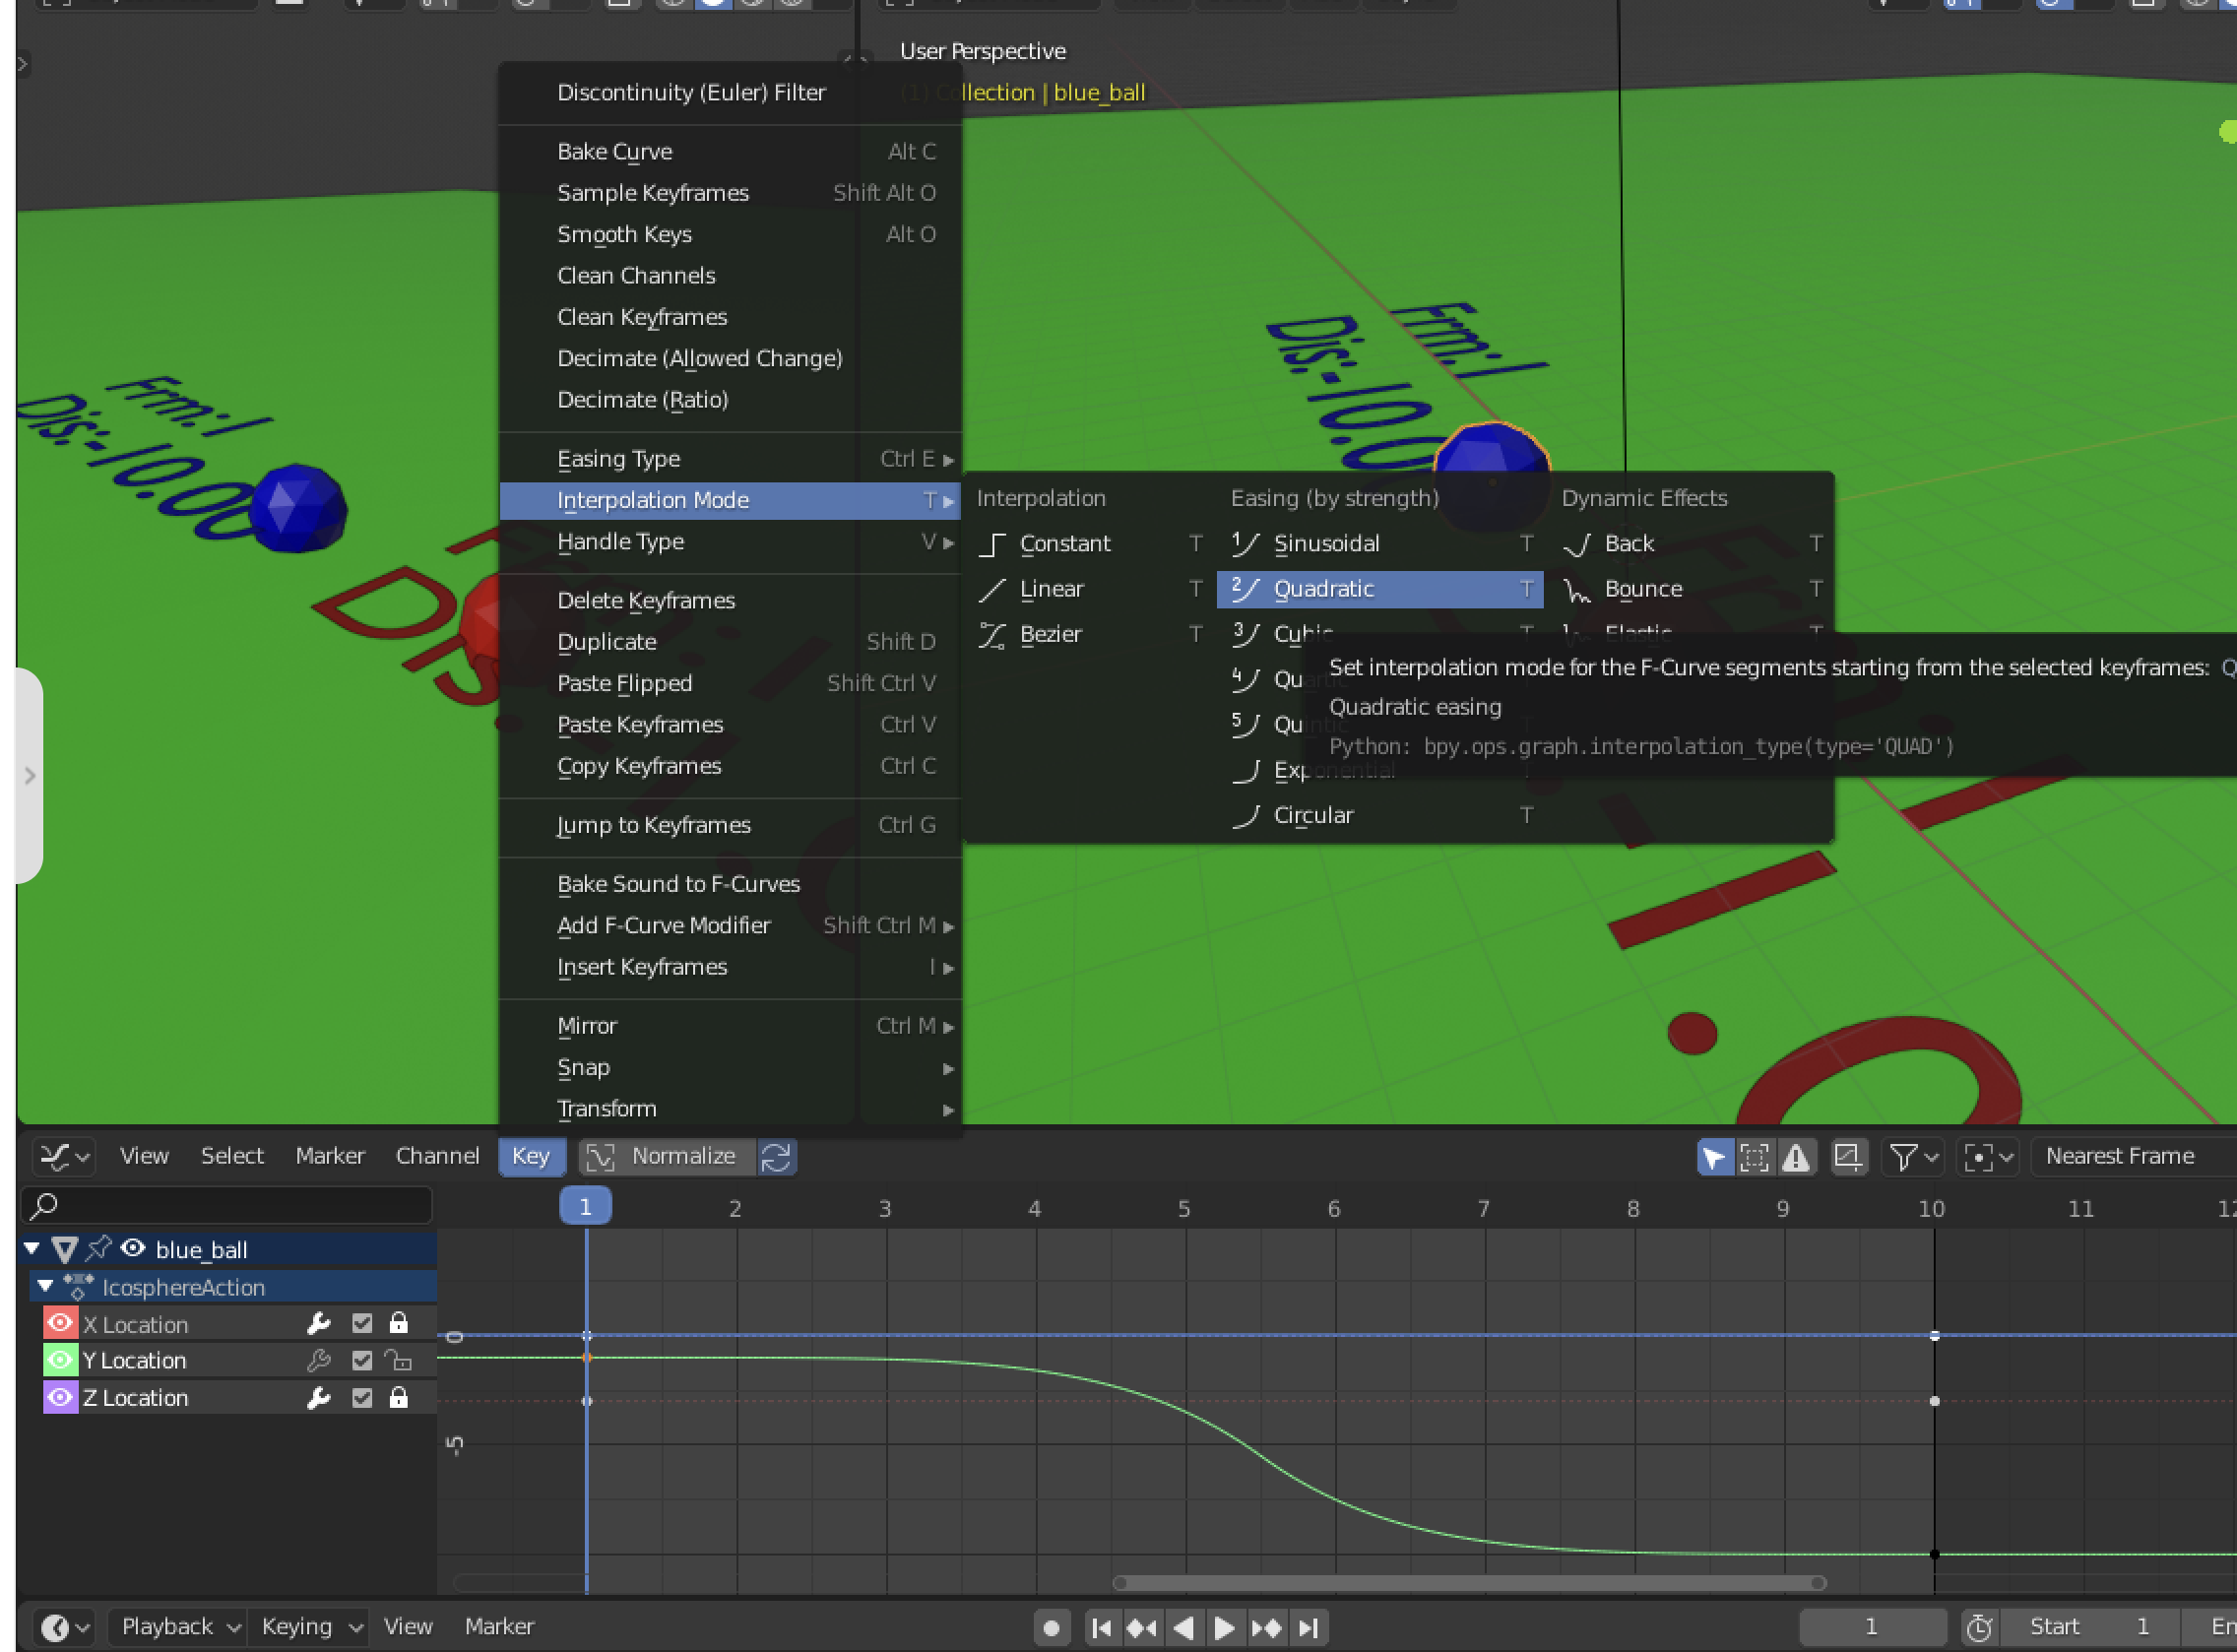
Task: Click the pin icon beside blue_ball
Action: [x=98, y=1249]
